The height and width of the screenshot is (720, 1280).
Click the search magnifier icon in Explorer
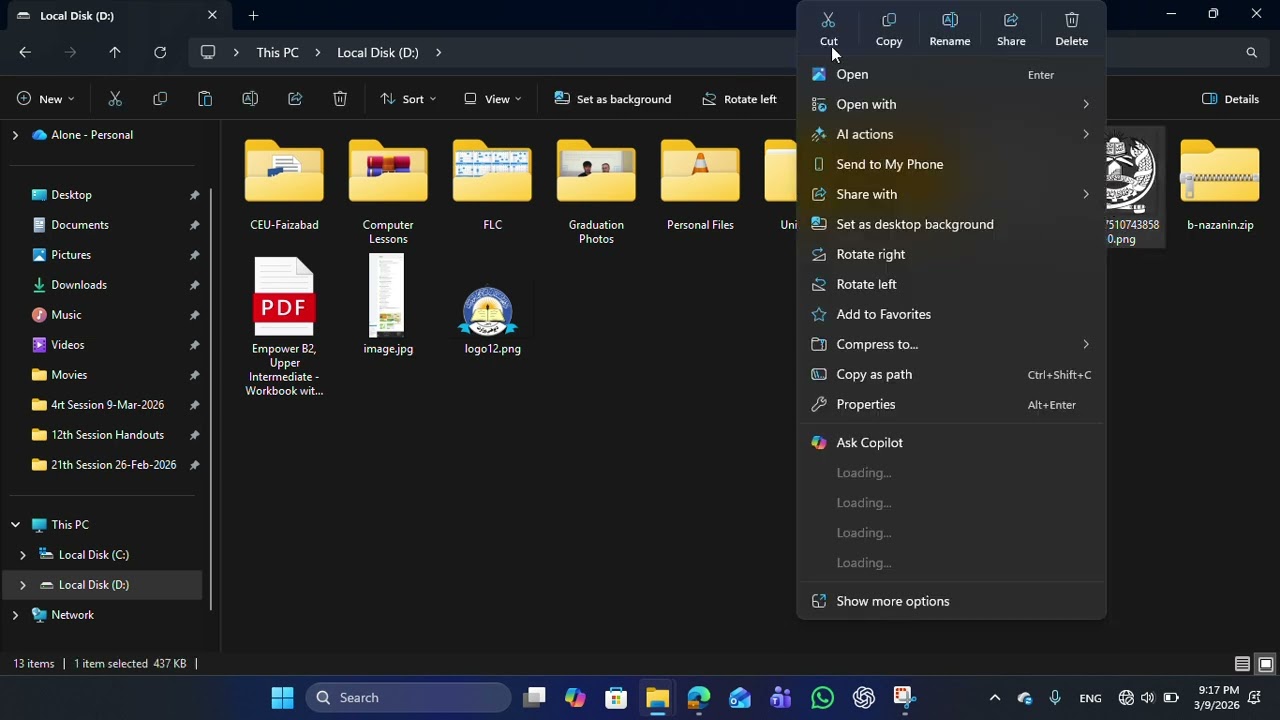(x=1251, y=52)
